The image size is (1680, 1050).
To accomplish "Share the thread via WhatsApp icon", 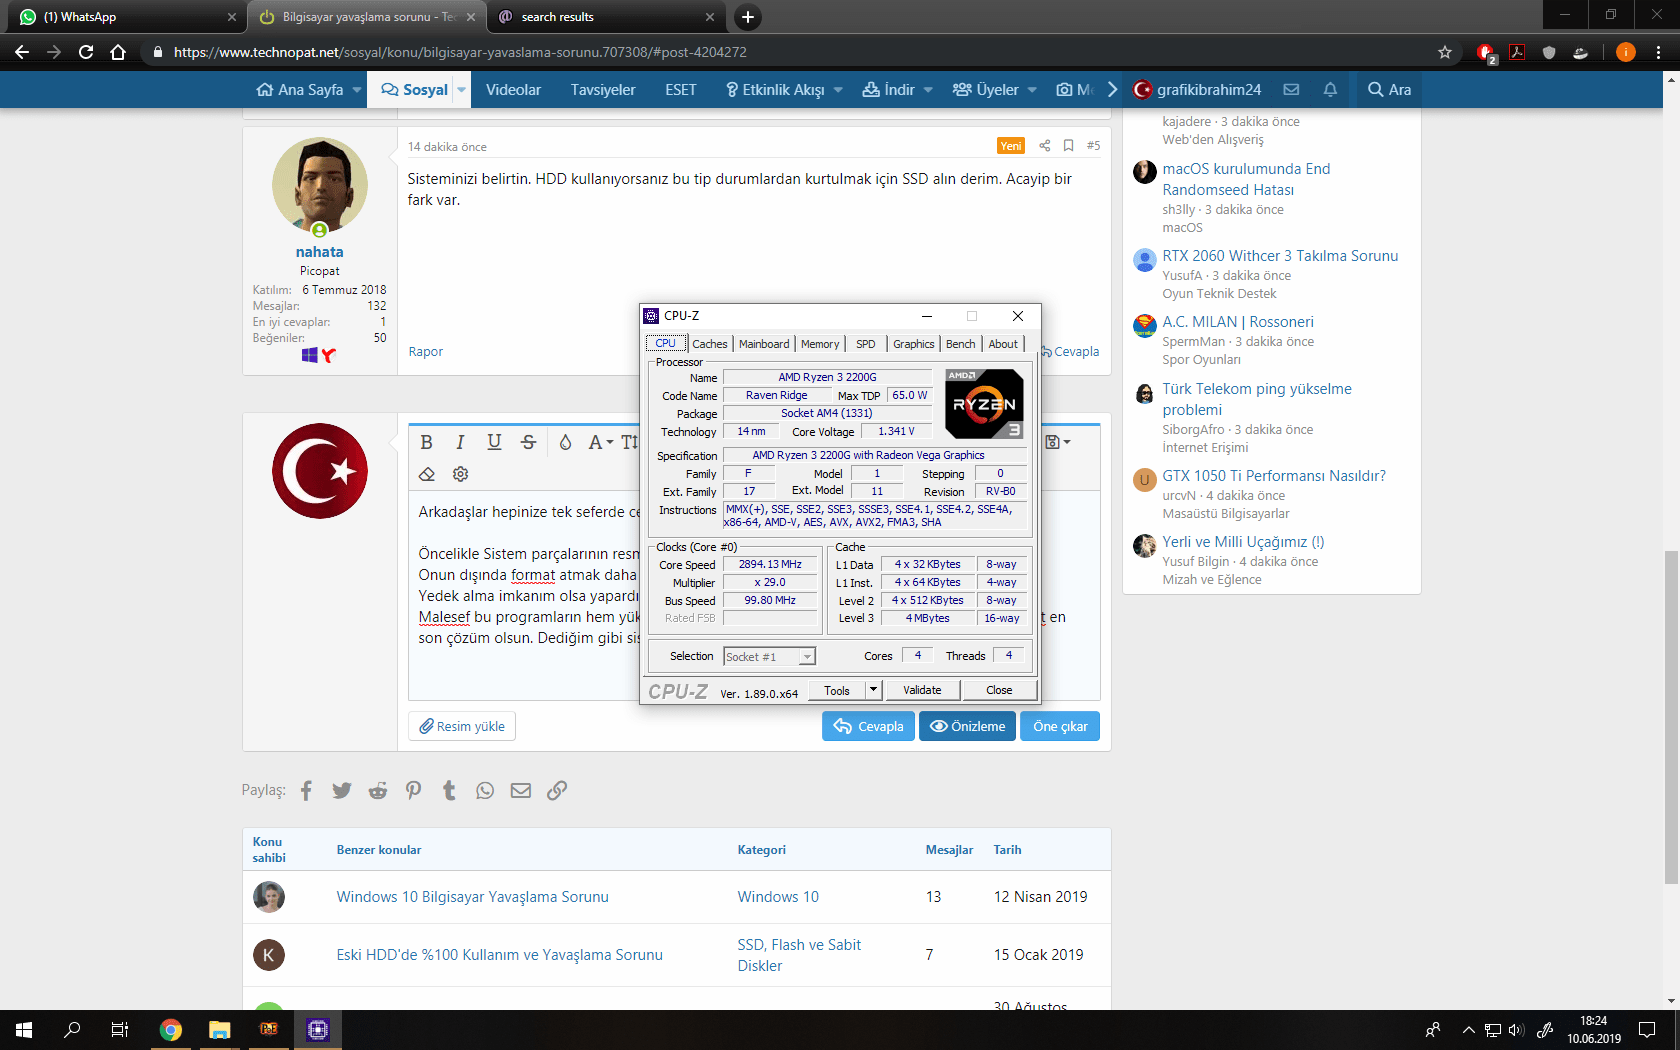I will click(x=485, y=791).
